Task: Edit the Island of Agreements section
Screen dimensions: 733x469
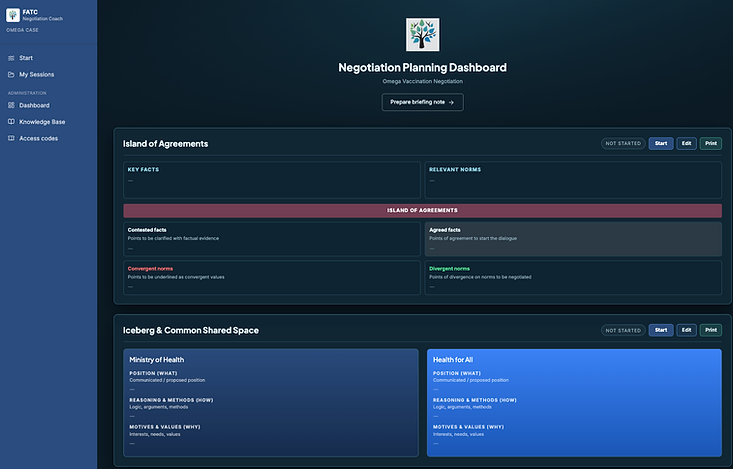Action: click(x=686, y=144)
